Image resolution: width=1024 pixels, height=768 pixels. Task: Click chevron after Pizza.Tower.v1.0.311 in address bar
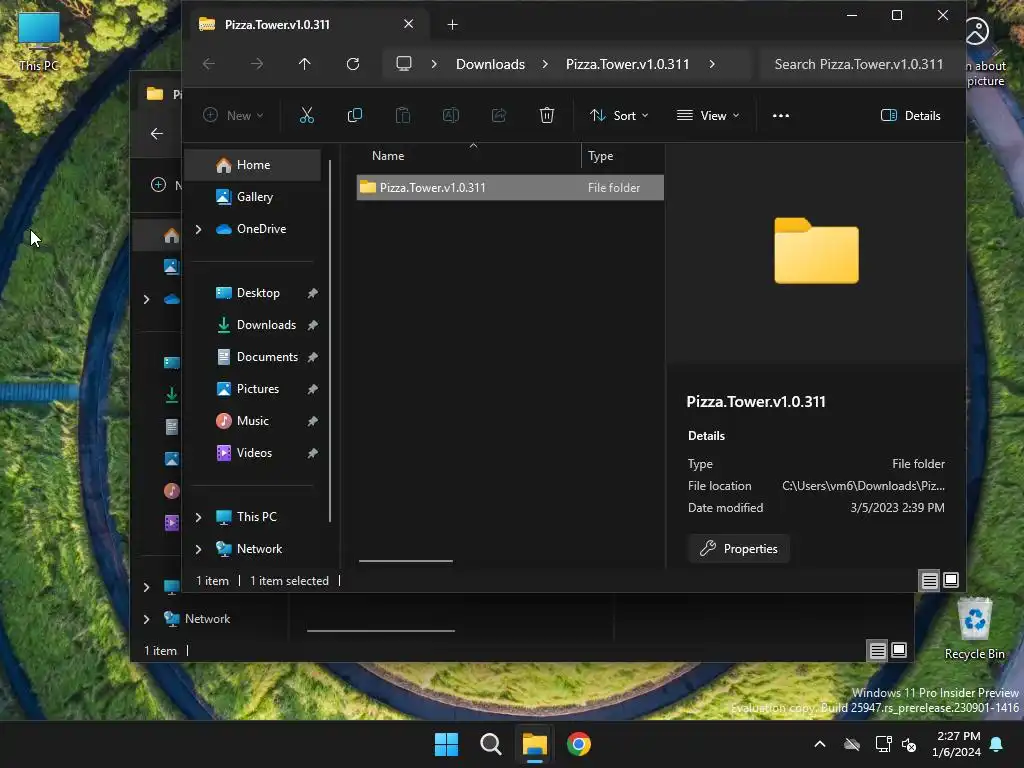pyautogui.click(x=712, y=64)
